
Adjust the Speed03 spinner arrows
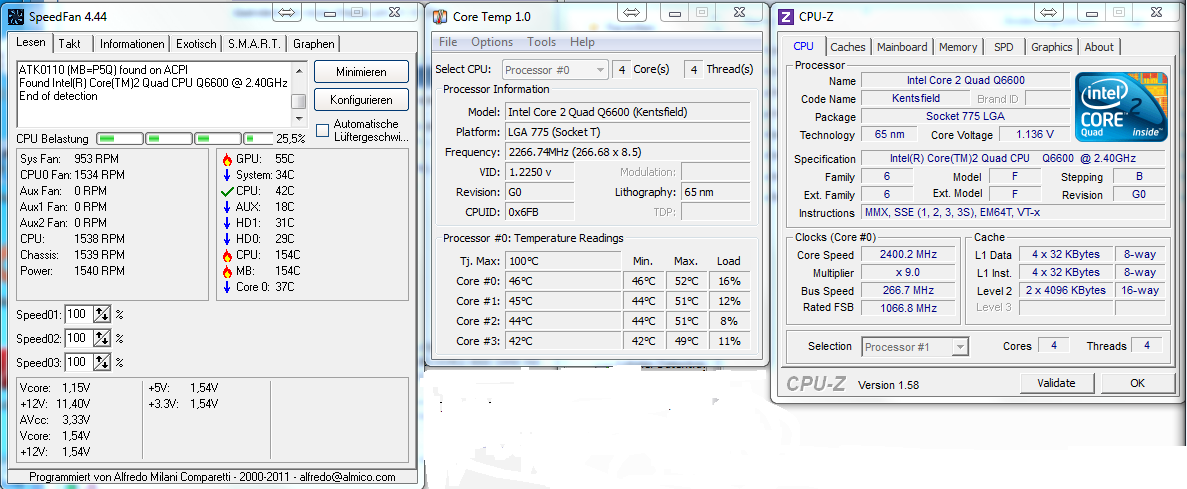[102, 362]
